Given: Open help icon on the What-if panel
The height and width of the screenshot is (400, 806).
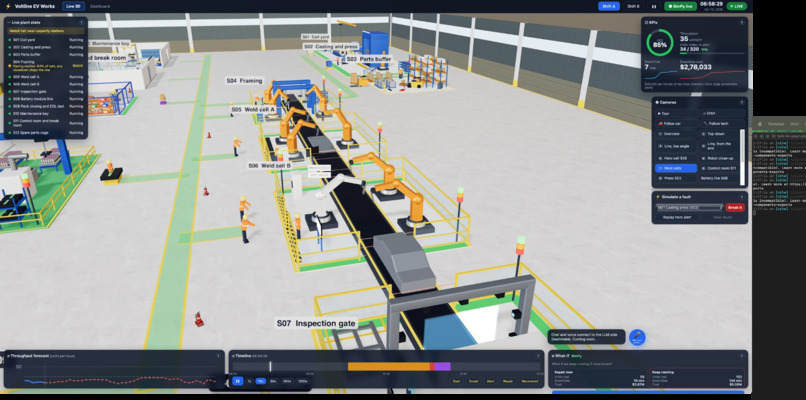Looking at the screenshot, I should click(741, 355).
